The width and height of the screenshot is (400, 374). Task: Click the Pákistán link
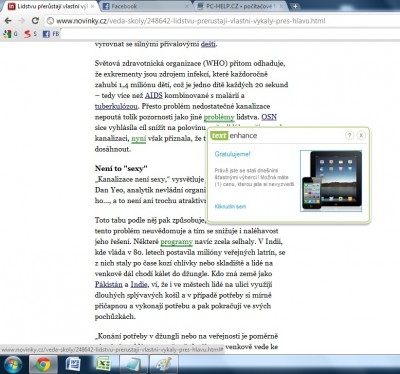pos(109,284)
